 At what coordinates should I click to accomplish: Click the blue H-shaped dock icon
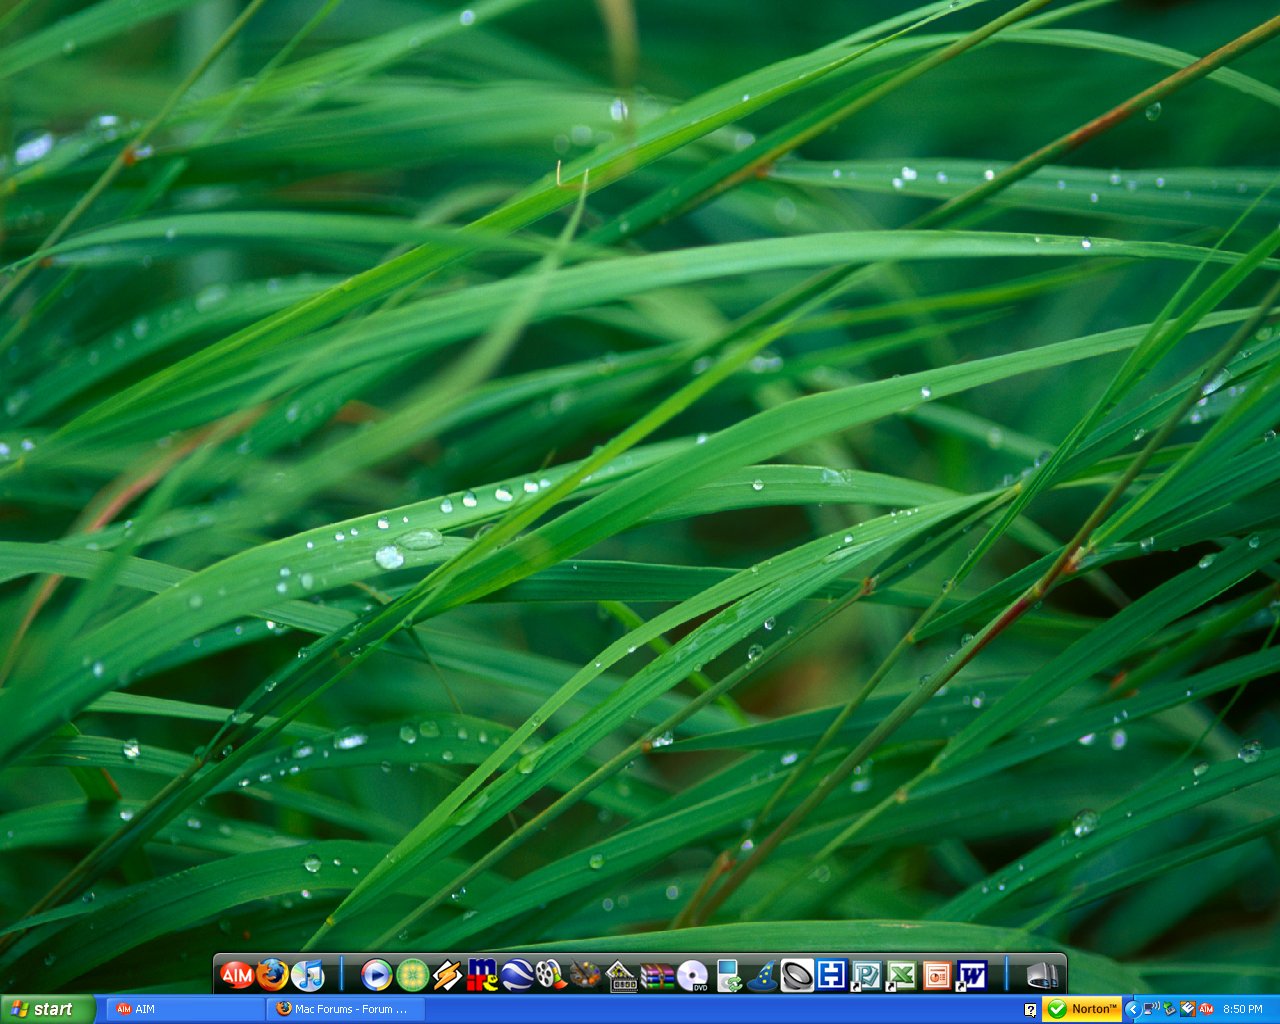[x=832, y=974]
